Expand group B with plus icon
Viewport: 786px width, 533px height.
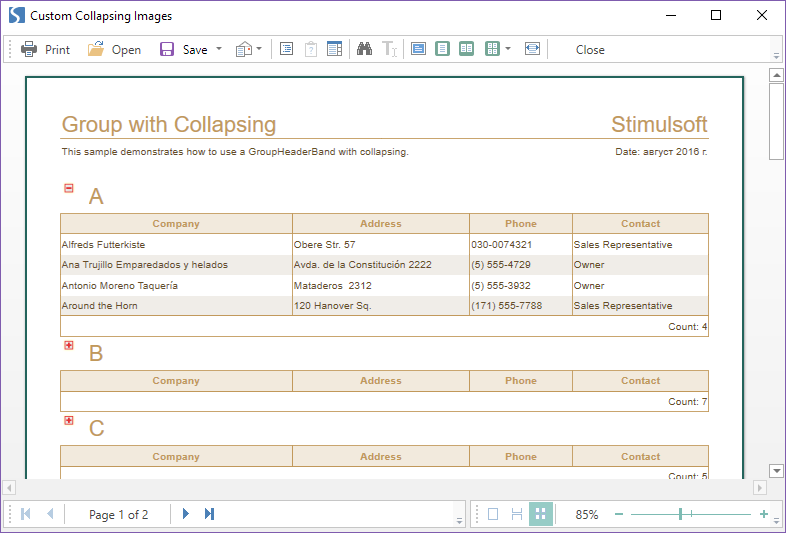tap(69, 345)
